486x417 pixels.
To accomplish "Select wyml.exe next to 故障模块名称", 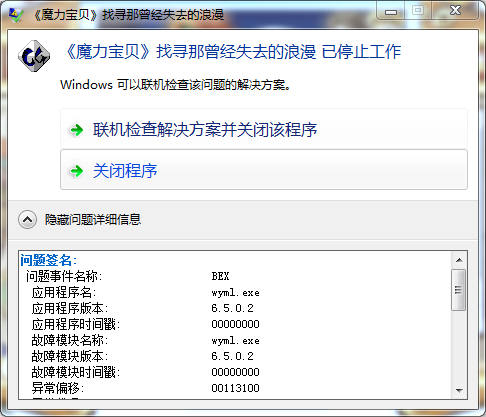I will [x=235, y=341].
